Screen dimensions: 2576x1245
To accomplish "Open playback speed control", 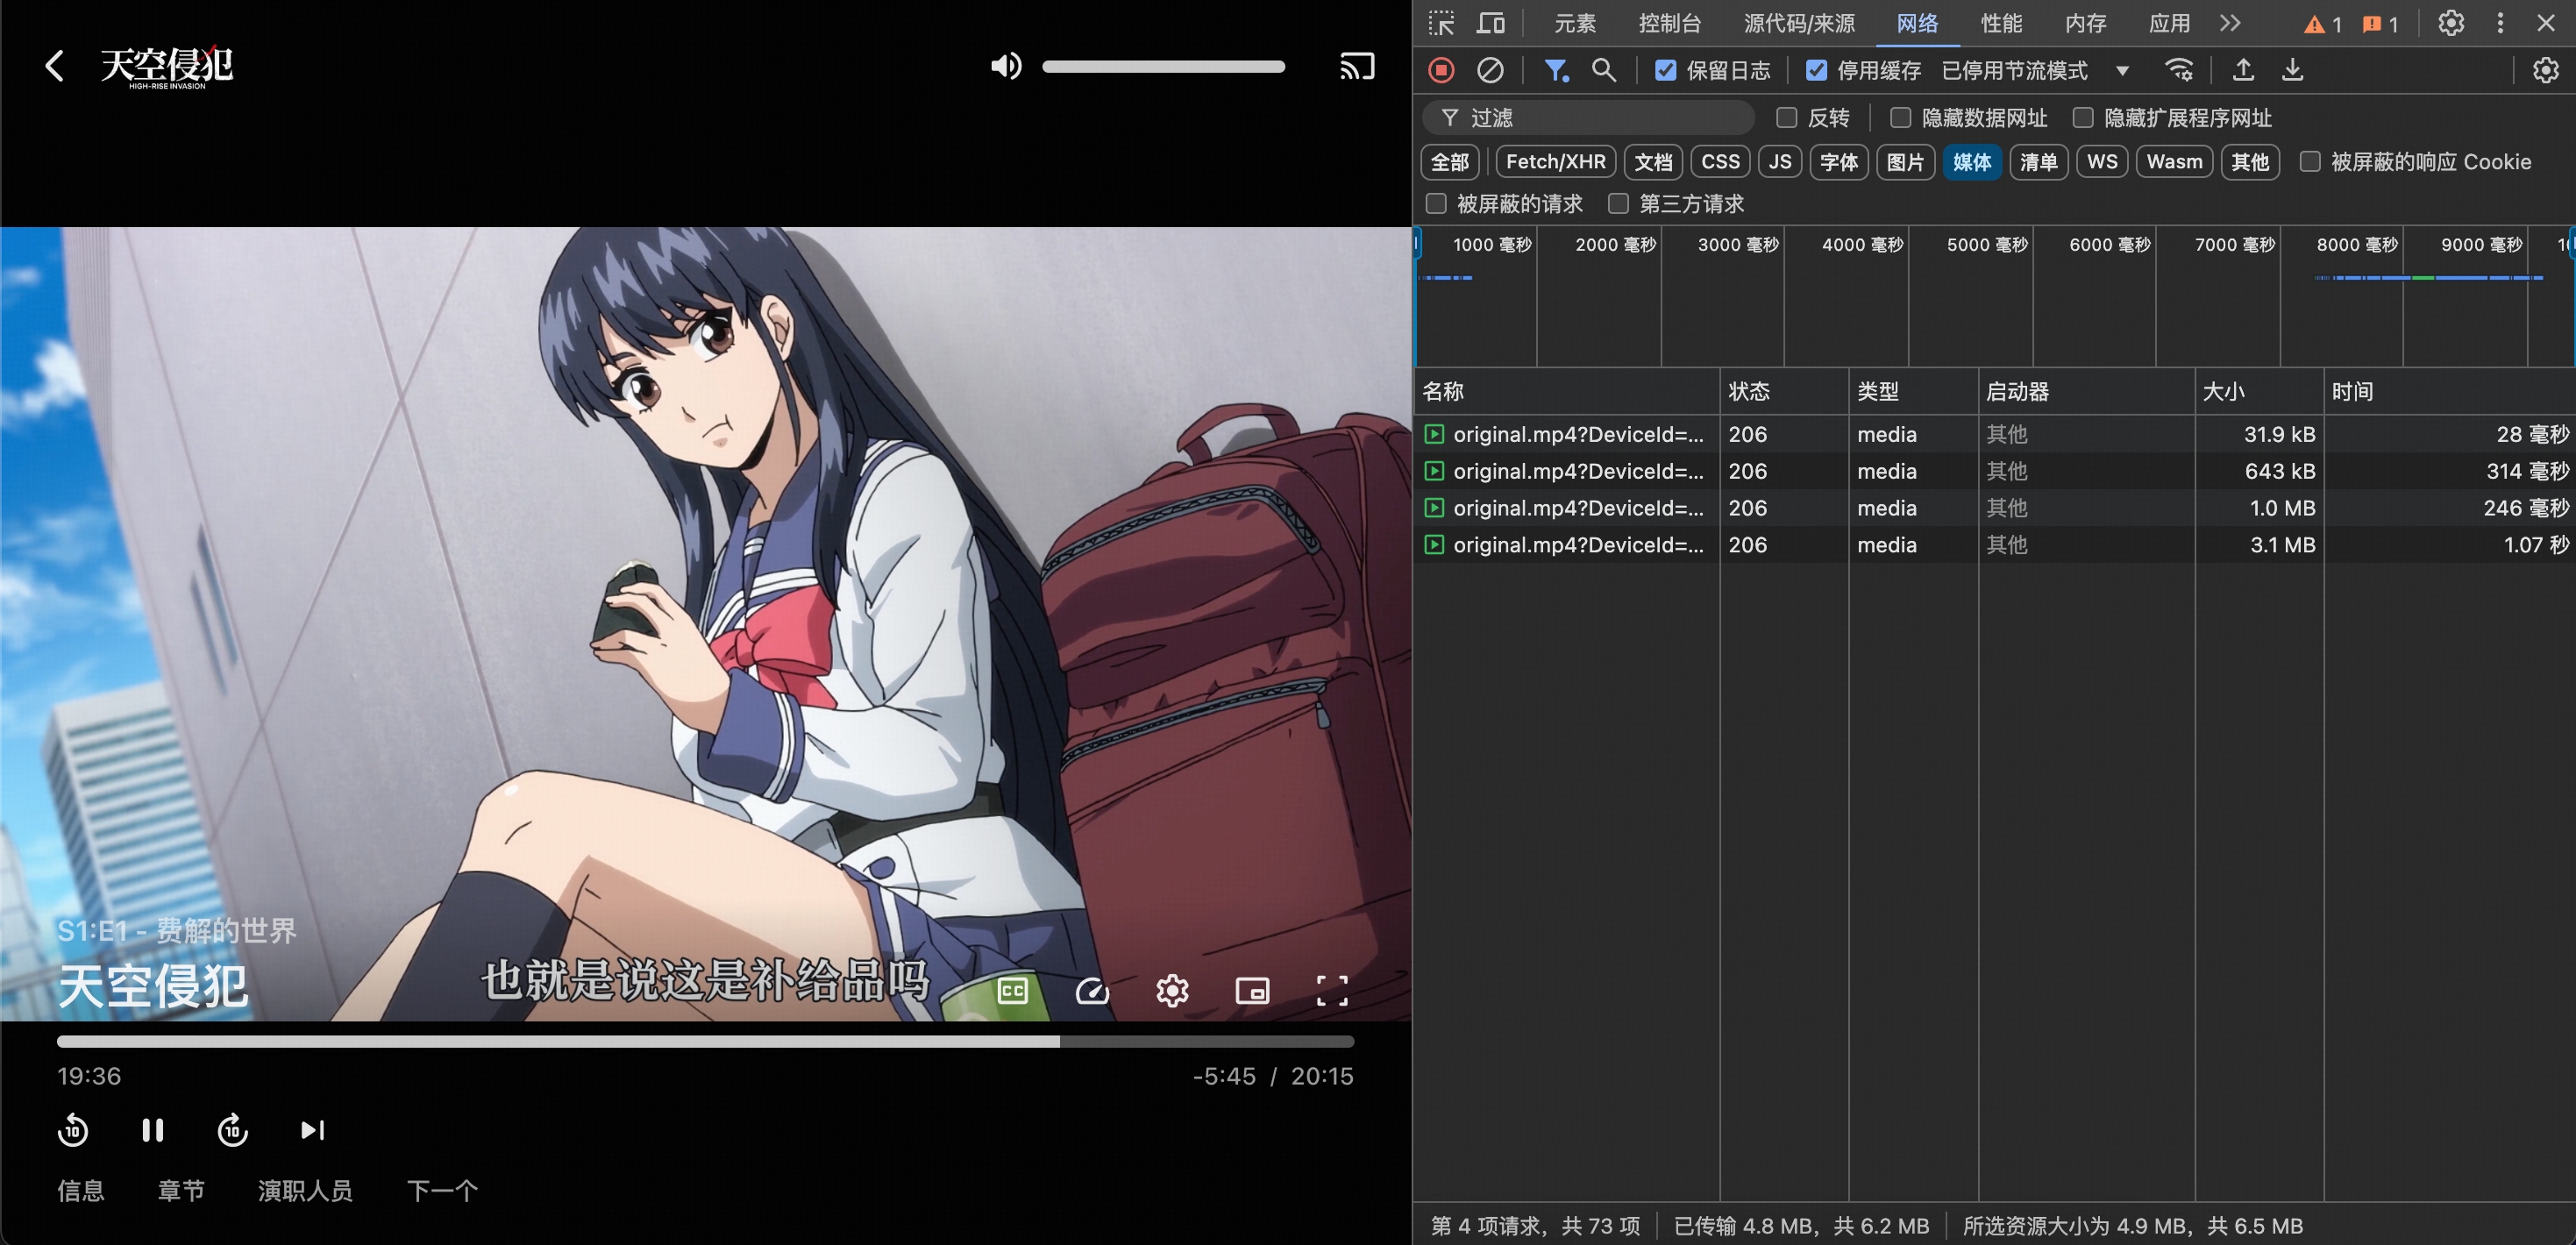I will point(1092,991).
